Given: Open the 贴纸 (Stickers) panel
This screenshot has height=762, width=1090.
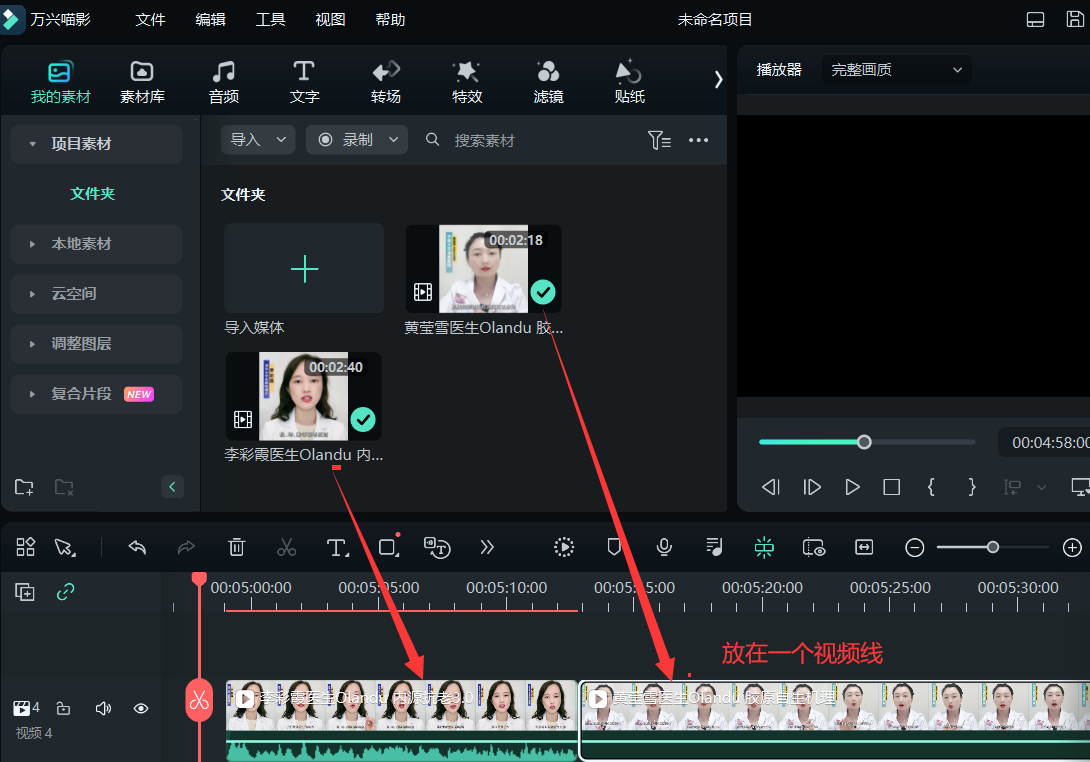Looking at the screenshot, I should [x=629, y=80].
